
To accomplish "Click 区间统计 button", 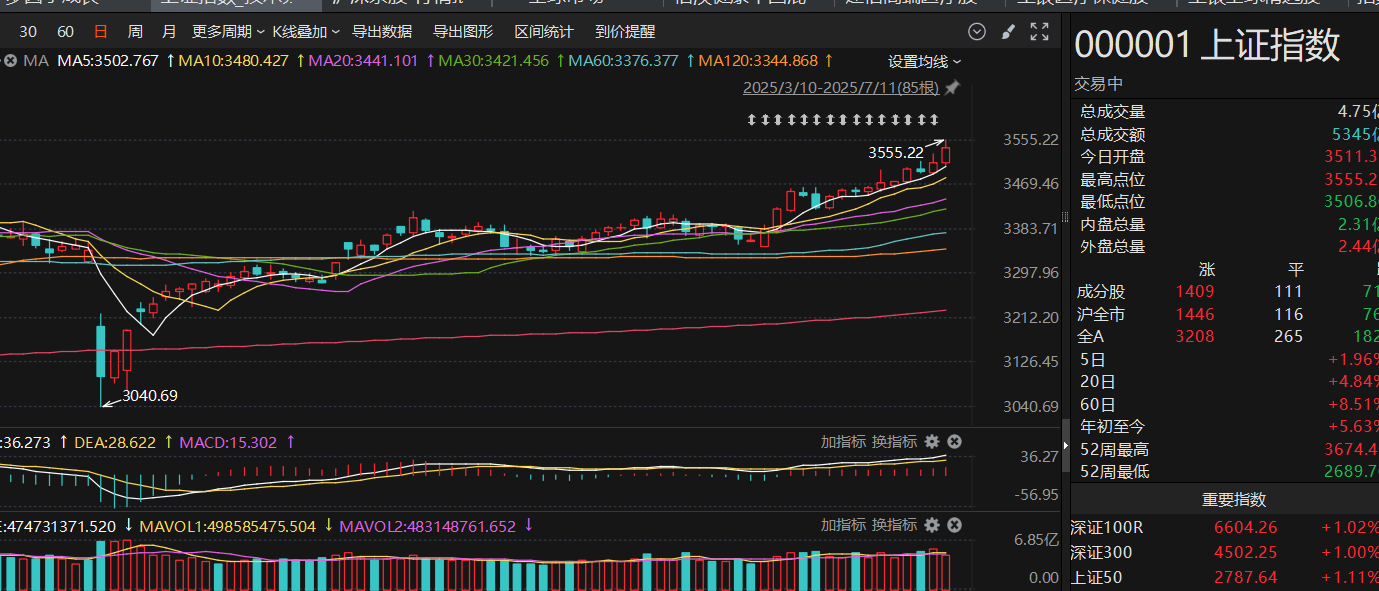I will tap(544, 31).
